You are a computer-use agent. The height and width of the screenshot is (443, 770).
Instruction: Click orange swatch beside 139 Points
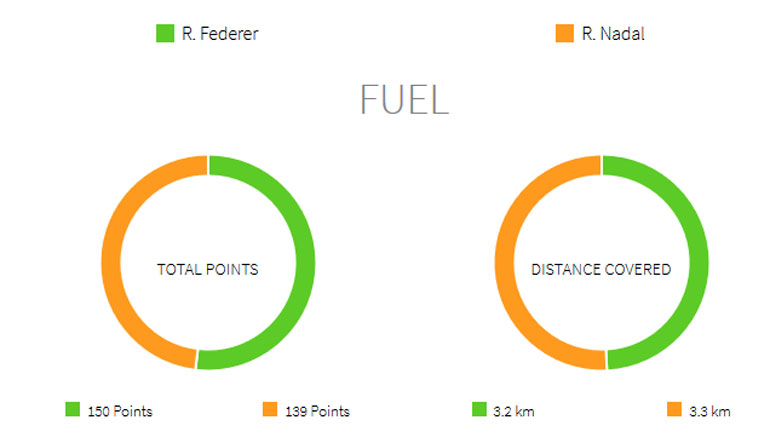[x=269, y=410]
